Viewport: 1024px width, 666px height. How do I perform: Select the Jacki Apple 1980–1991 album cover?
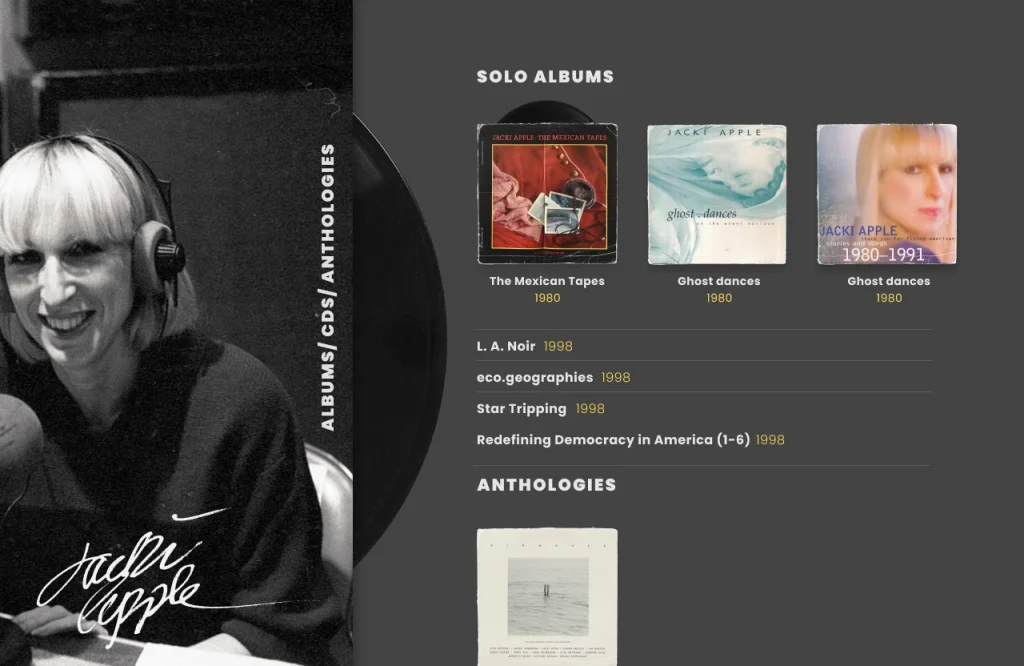pos(887,195)
